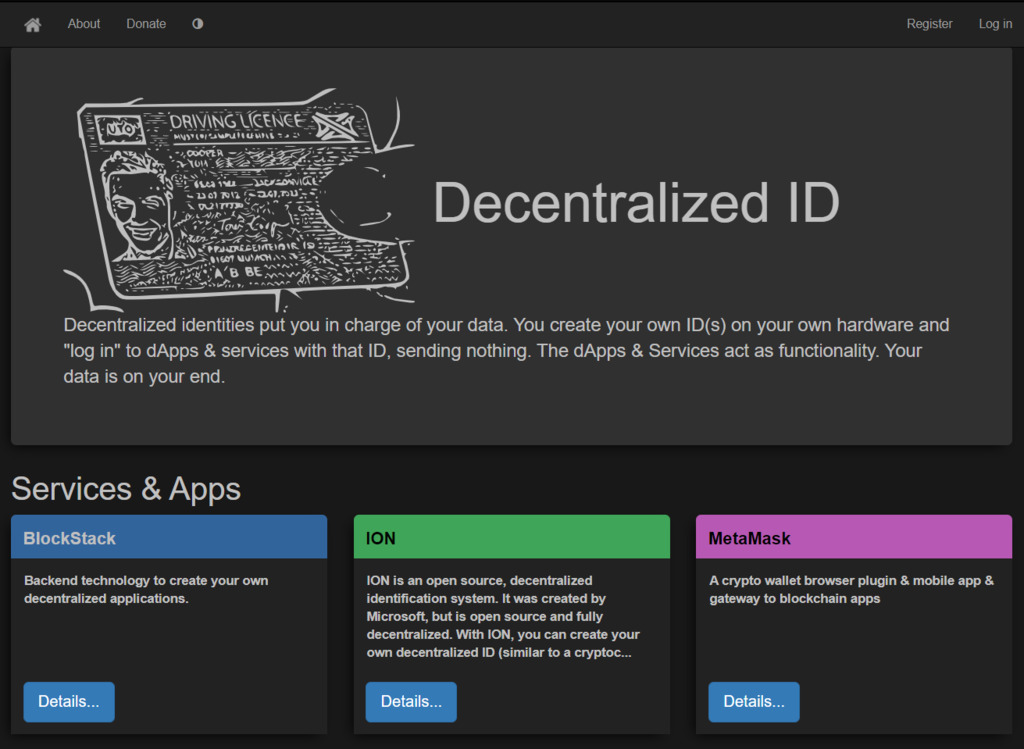Click the 'Decentralized ID' main heading

636,203
